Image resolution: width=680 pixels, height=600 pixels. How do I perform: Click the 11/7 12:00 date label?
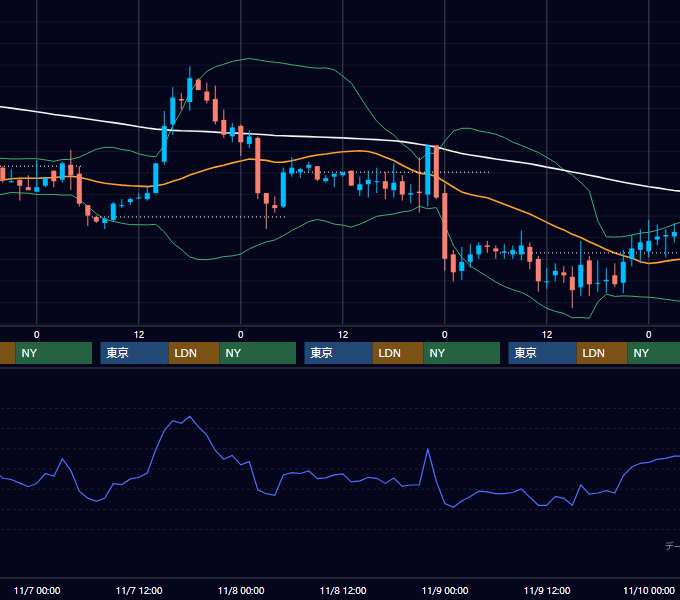coord(139,590)
